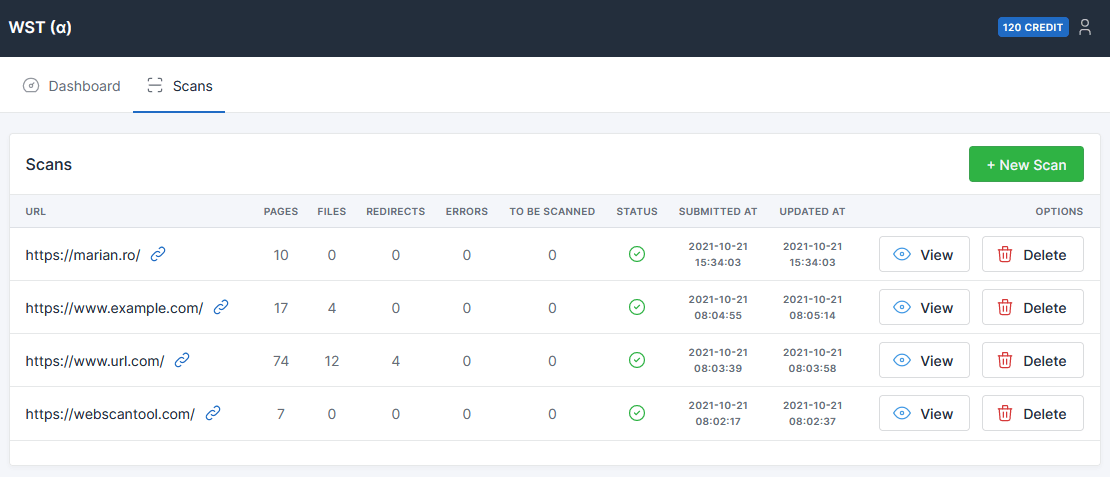Click updated time 08:02:37 for webscantool.com
The height and width of the screenshot is (477, 1110).
(812, 422)
